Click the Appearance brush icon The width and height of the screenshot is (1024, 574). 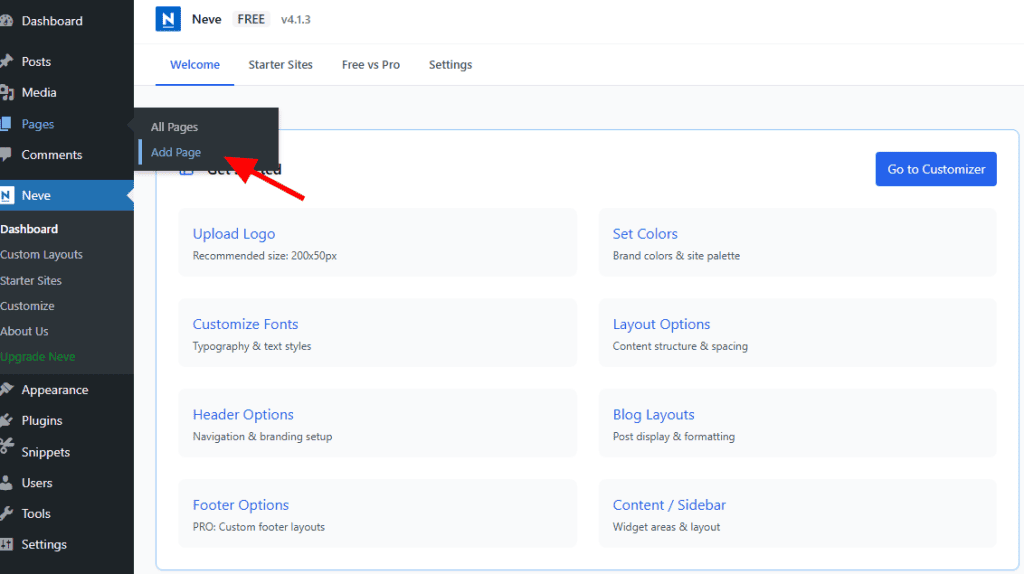tap(6, 390)
